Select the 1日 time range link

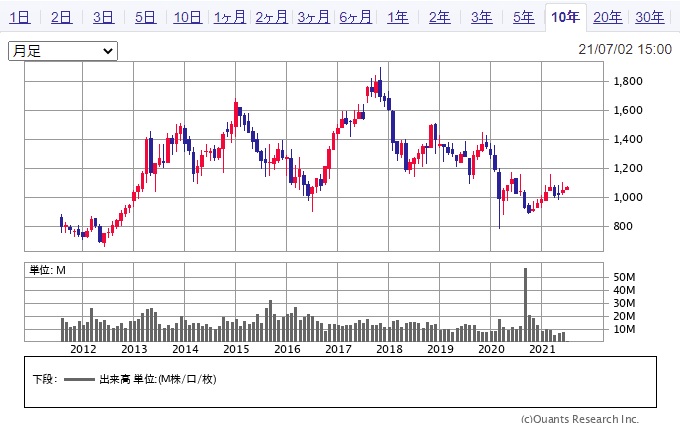pyautogui.click(x=20, y=17)
